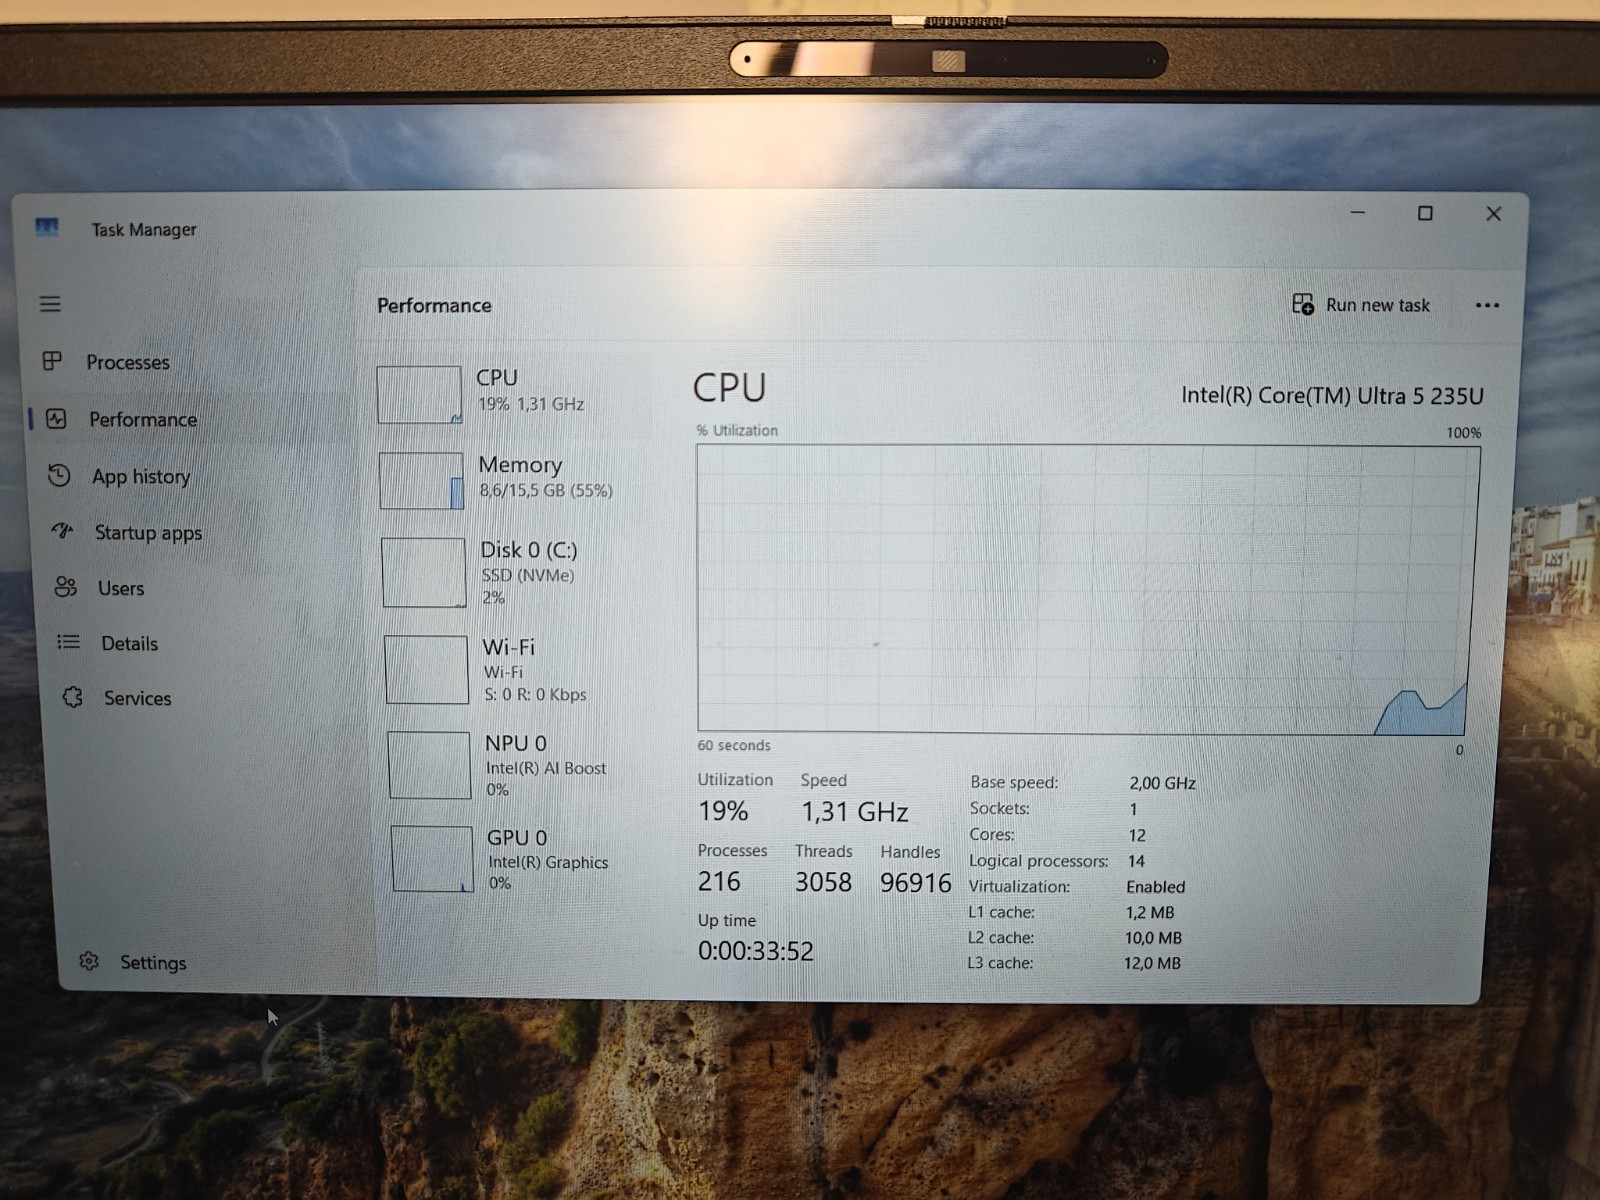Open Task Manager Settings

153,962
